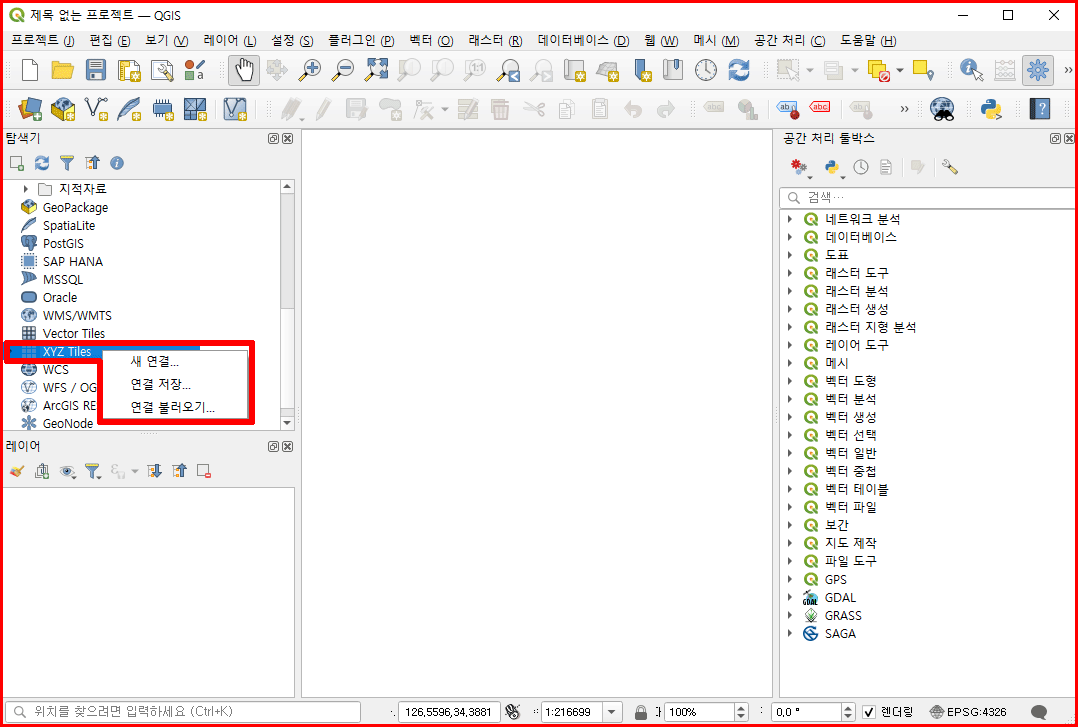Open the 도움말 menu
This screenshot has height=727, width=1078.
click(x=868, y=41)
